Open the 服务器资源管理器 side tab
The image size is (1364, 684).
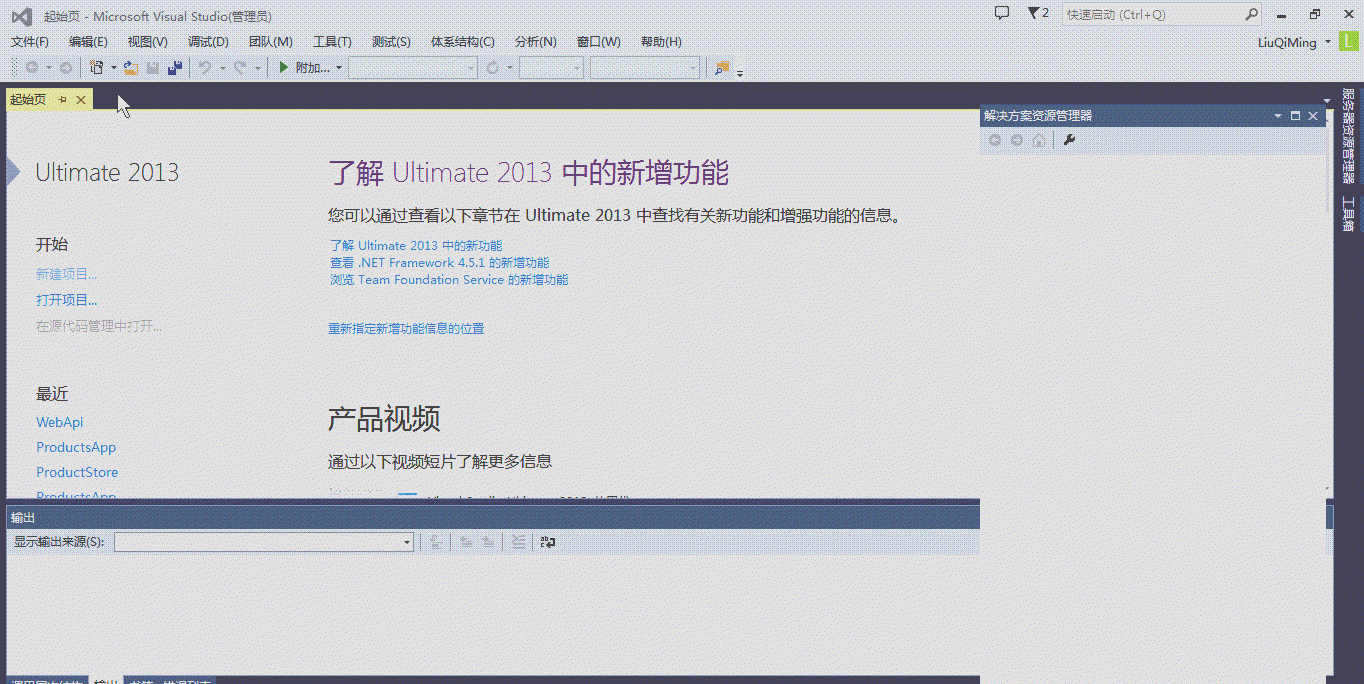[1348, 135]
